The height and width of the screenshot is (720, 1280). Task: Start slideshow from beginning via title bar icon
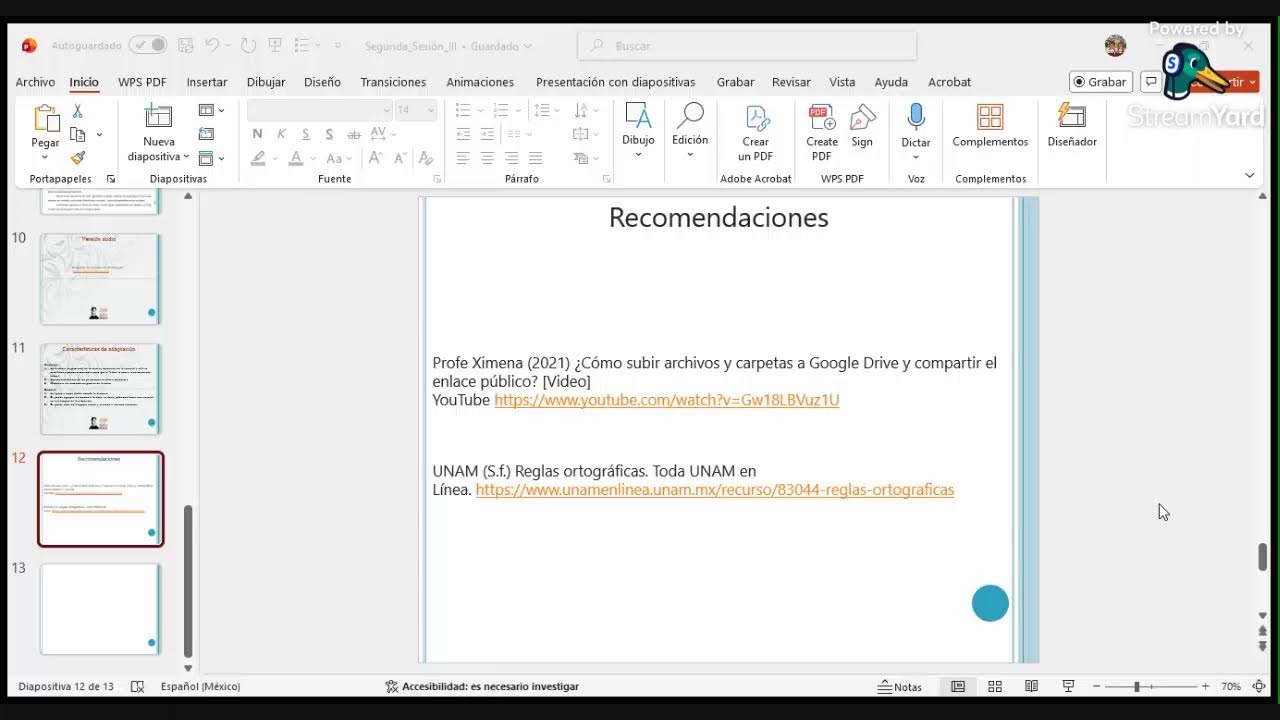coord(275,46)
